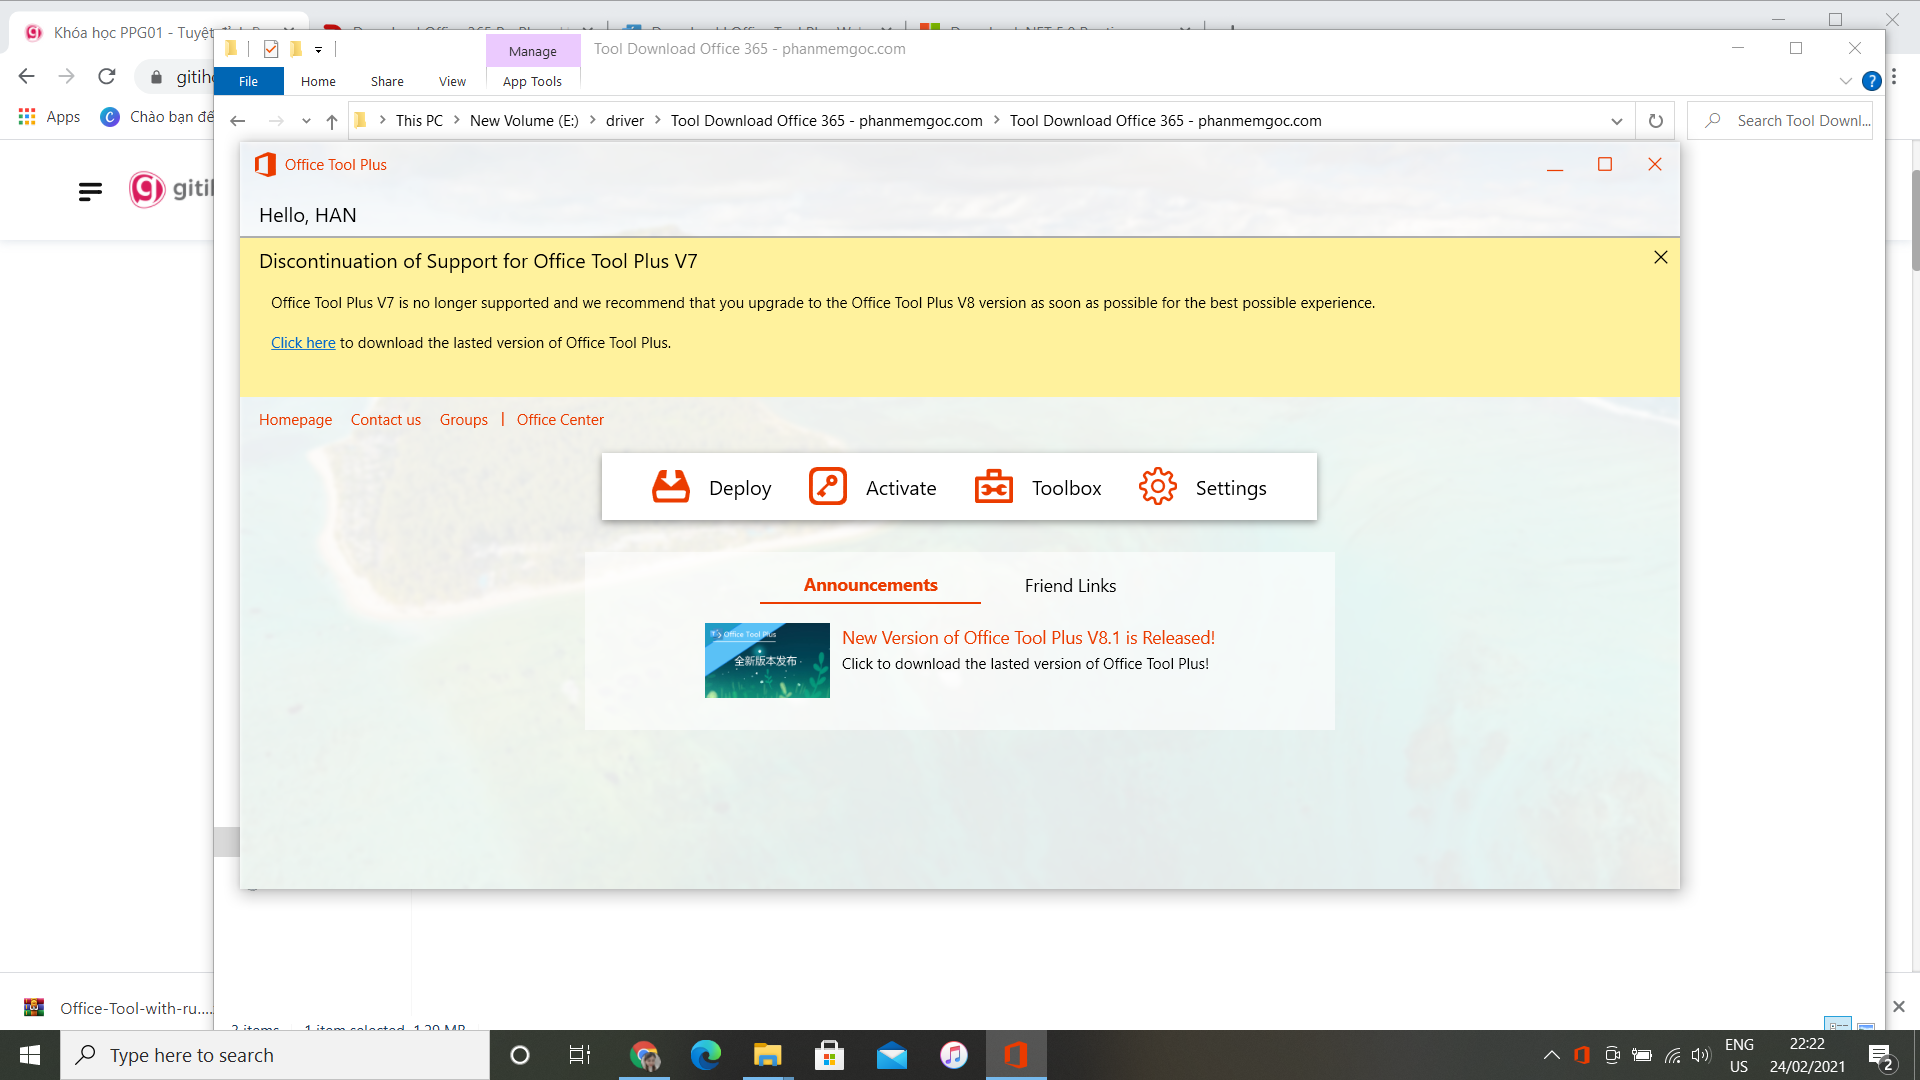Open the Homepage link
Viewport: 1920px width, 1080px height.
tap(295, 420)
